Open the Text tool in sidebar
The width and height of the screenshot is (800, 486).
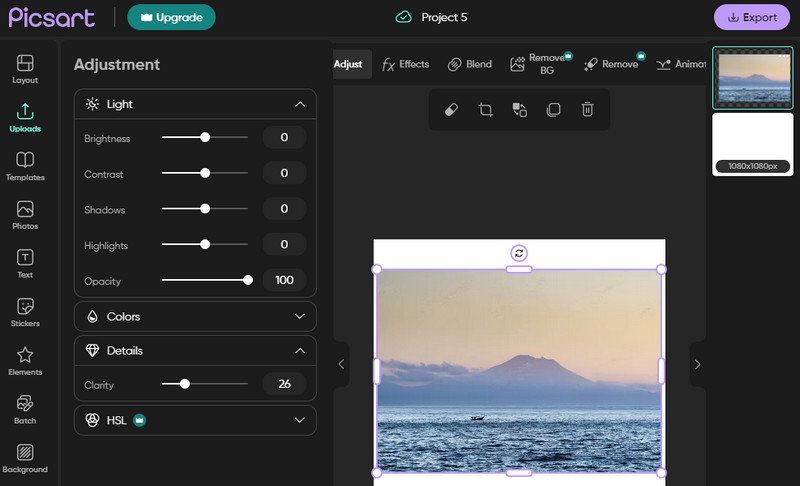pos(25,264)
